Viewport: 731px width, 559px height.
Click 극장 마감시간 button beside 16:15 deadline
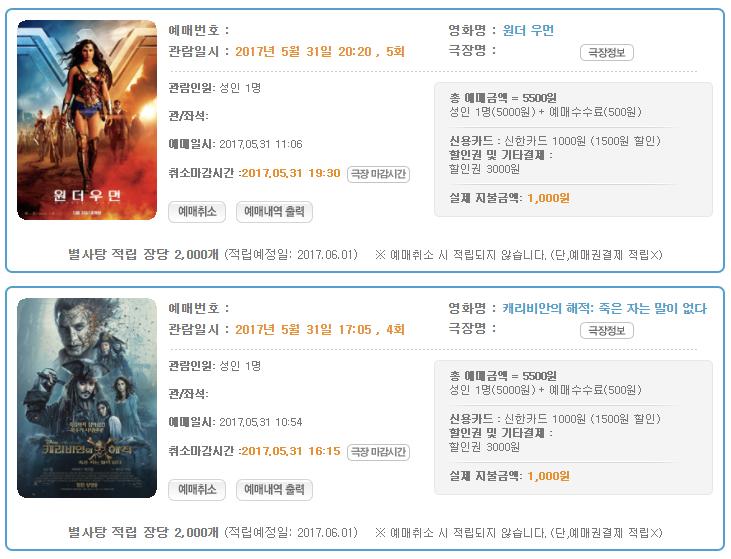click(378, 452)
